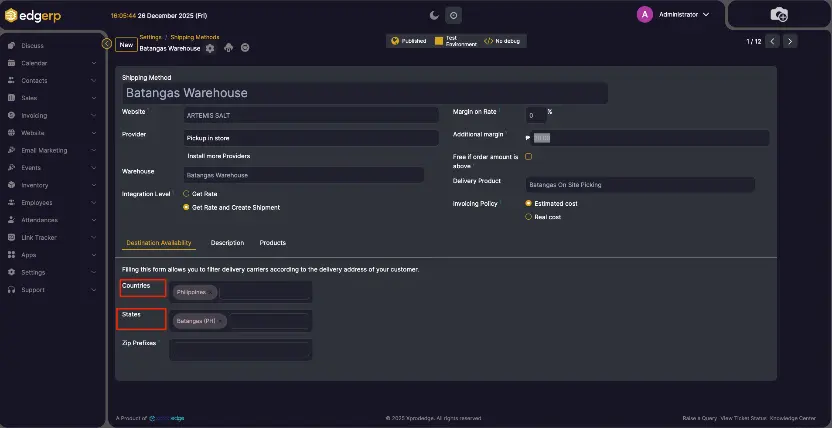Select Real cost invoicing policy
The height and width of the screenshot is (428, 832).
(x=529, y=216)
